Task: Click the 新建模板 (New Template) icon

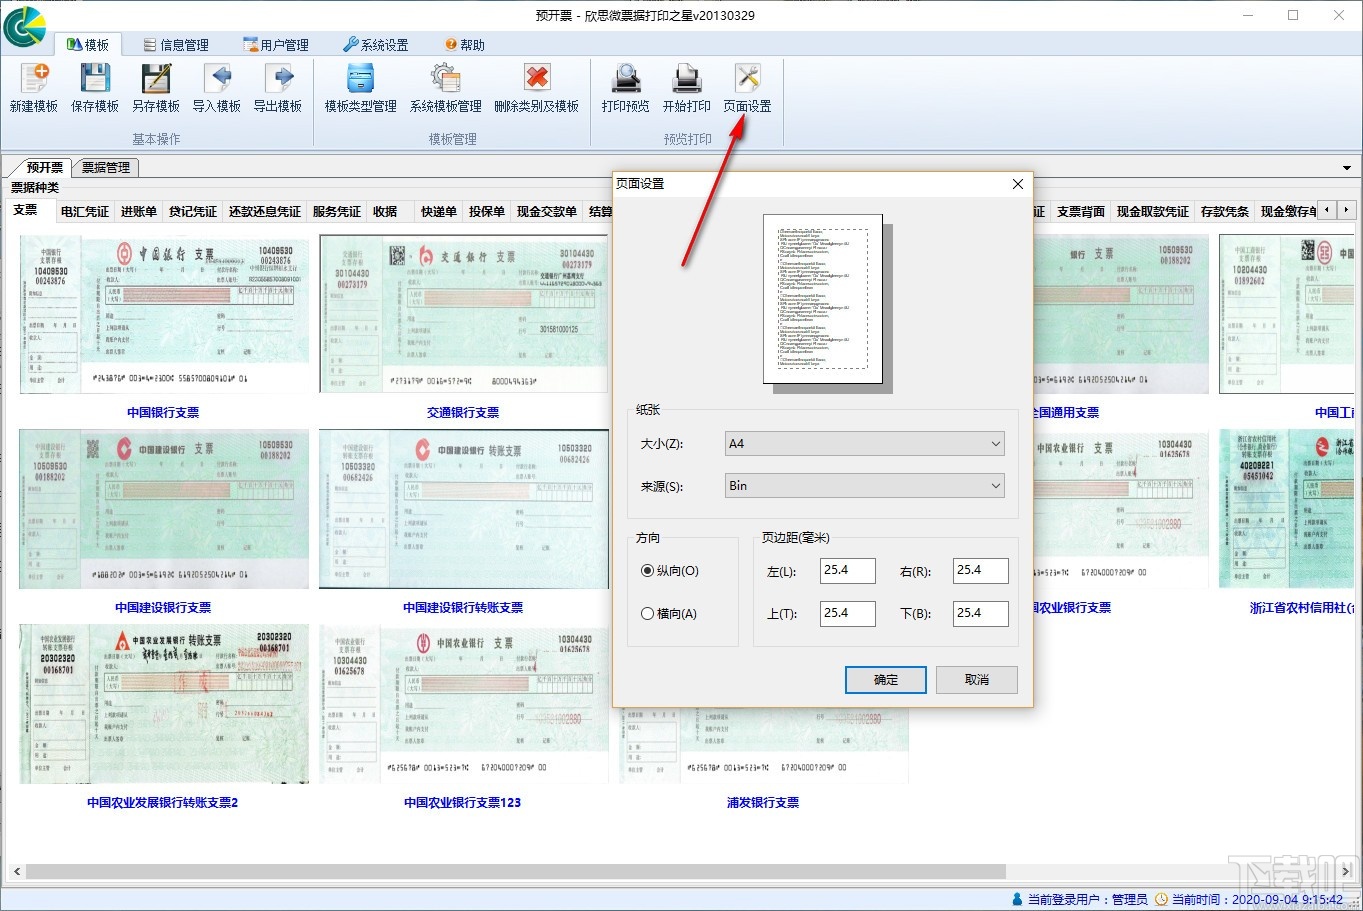Action: pos(34,79)
